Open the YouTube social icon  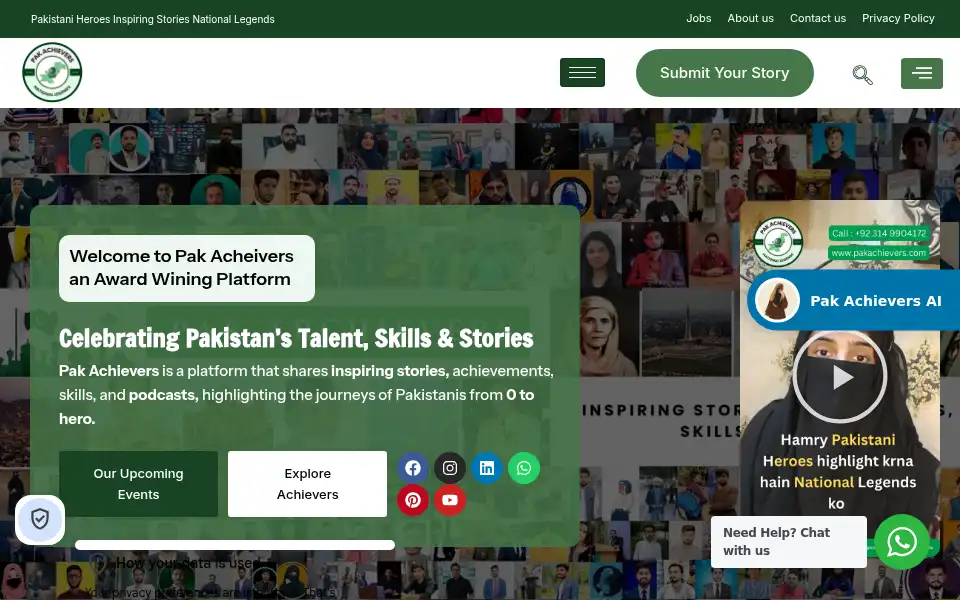(x=450, y=500)
